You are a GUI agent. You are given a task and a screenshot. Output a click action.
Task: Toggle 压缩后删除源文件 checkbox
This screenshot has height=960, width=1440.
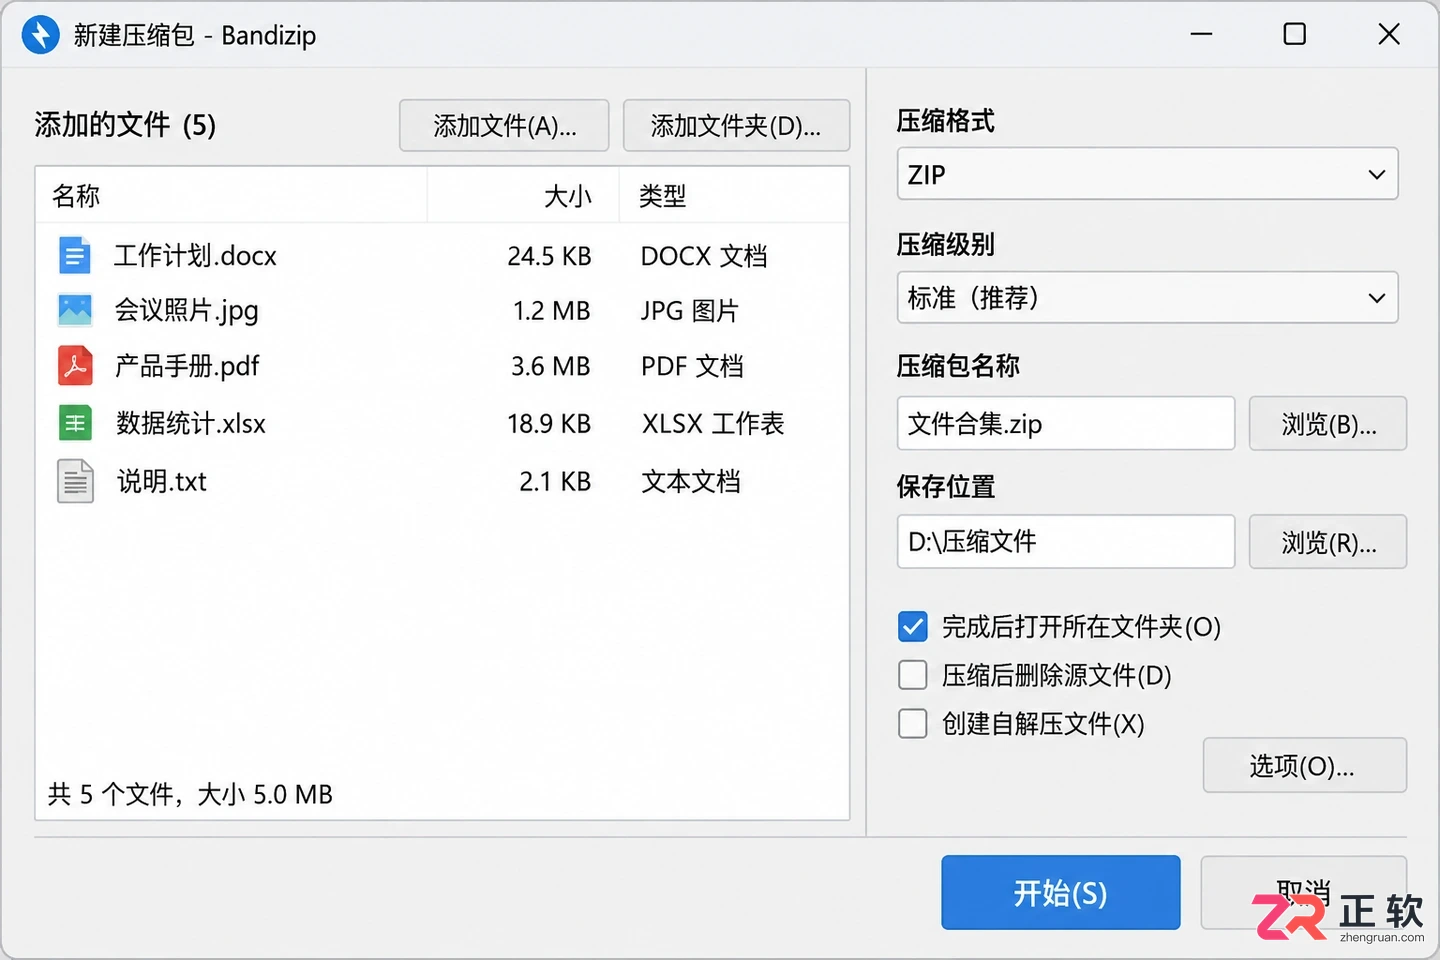[x=912, y=675]
